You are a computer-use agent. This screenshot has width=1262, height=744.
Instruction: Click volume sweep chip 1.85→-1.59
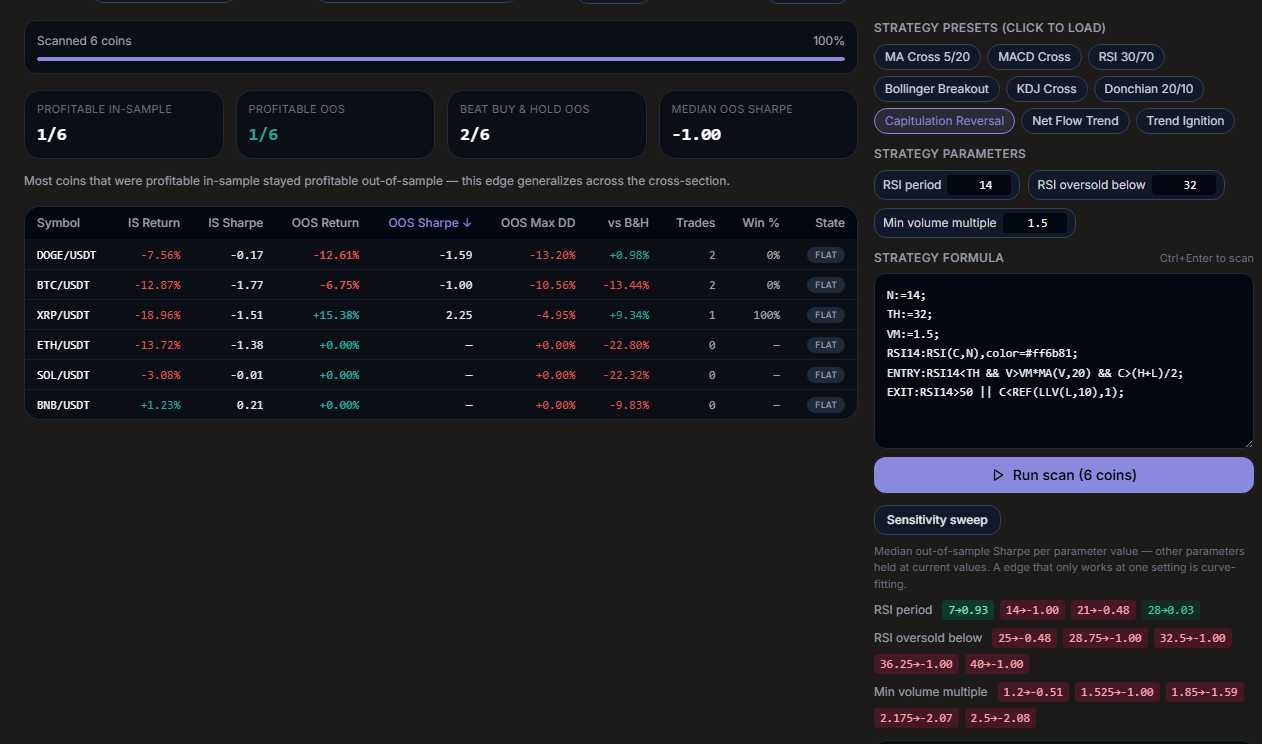1204,692
